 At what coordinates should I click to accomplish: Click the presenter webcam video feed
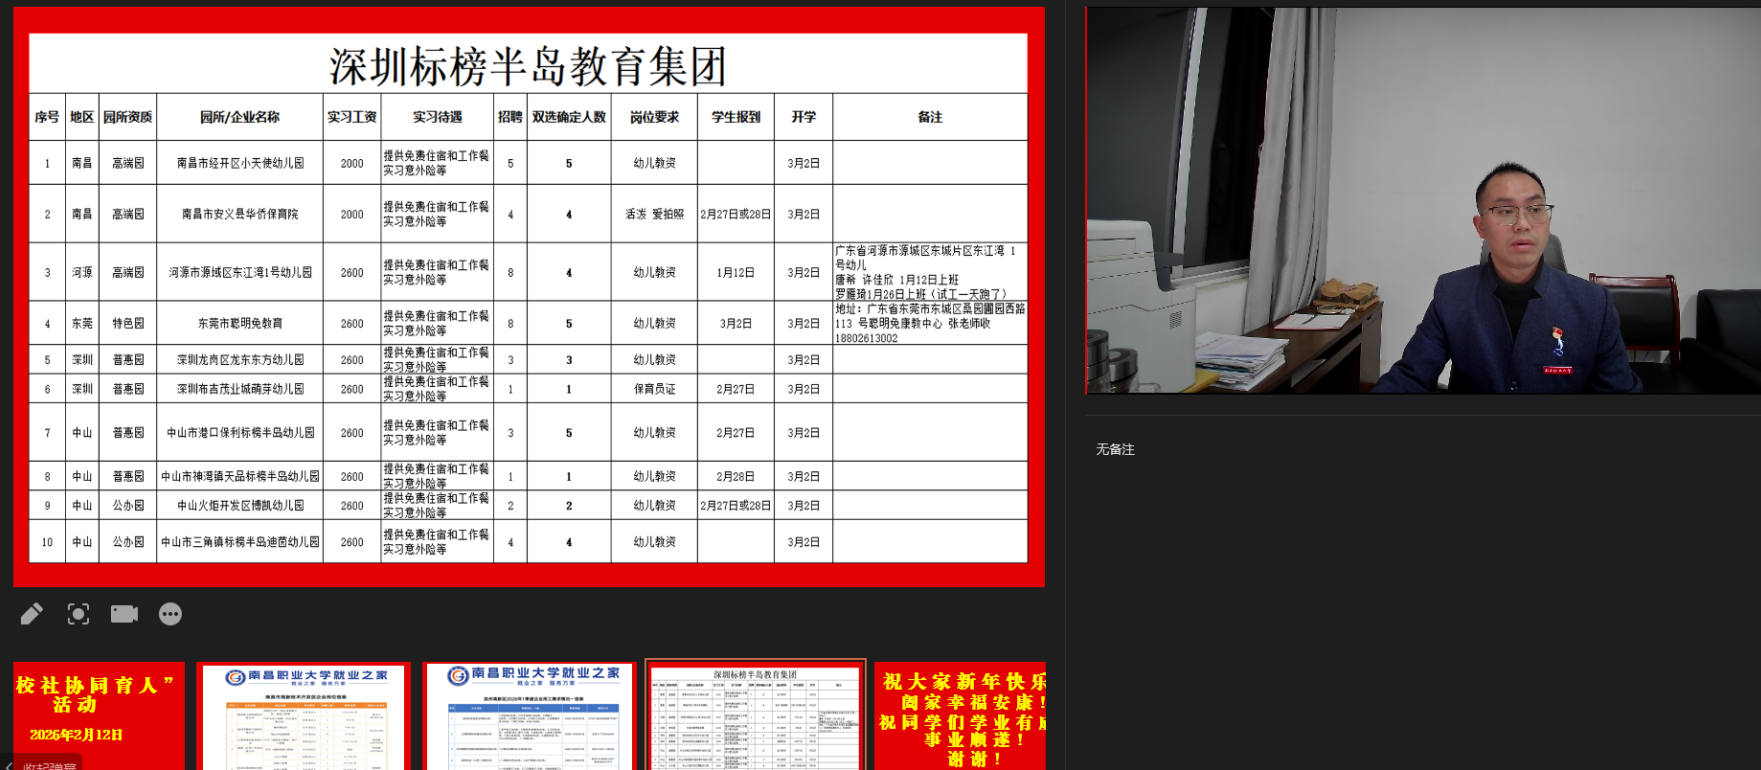(x=1422, y=200)
